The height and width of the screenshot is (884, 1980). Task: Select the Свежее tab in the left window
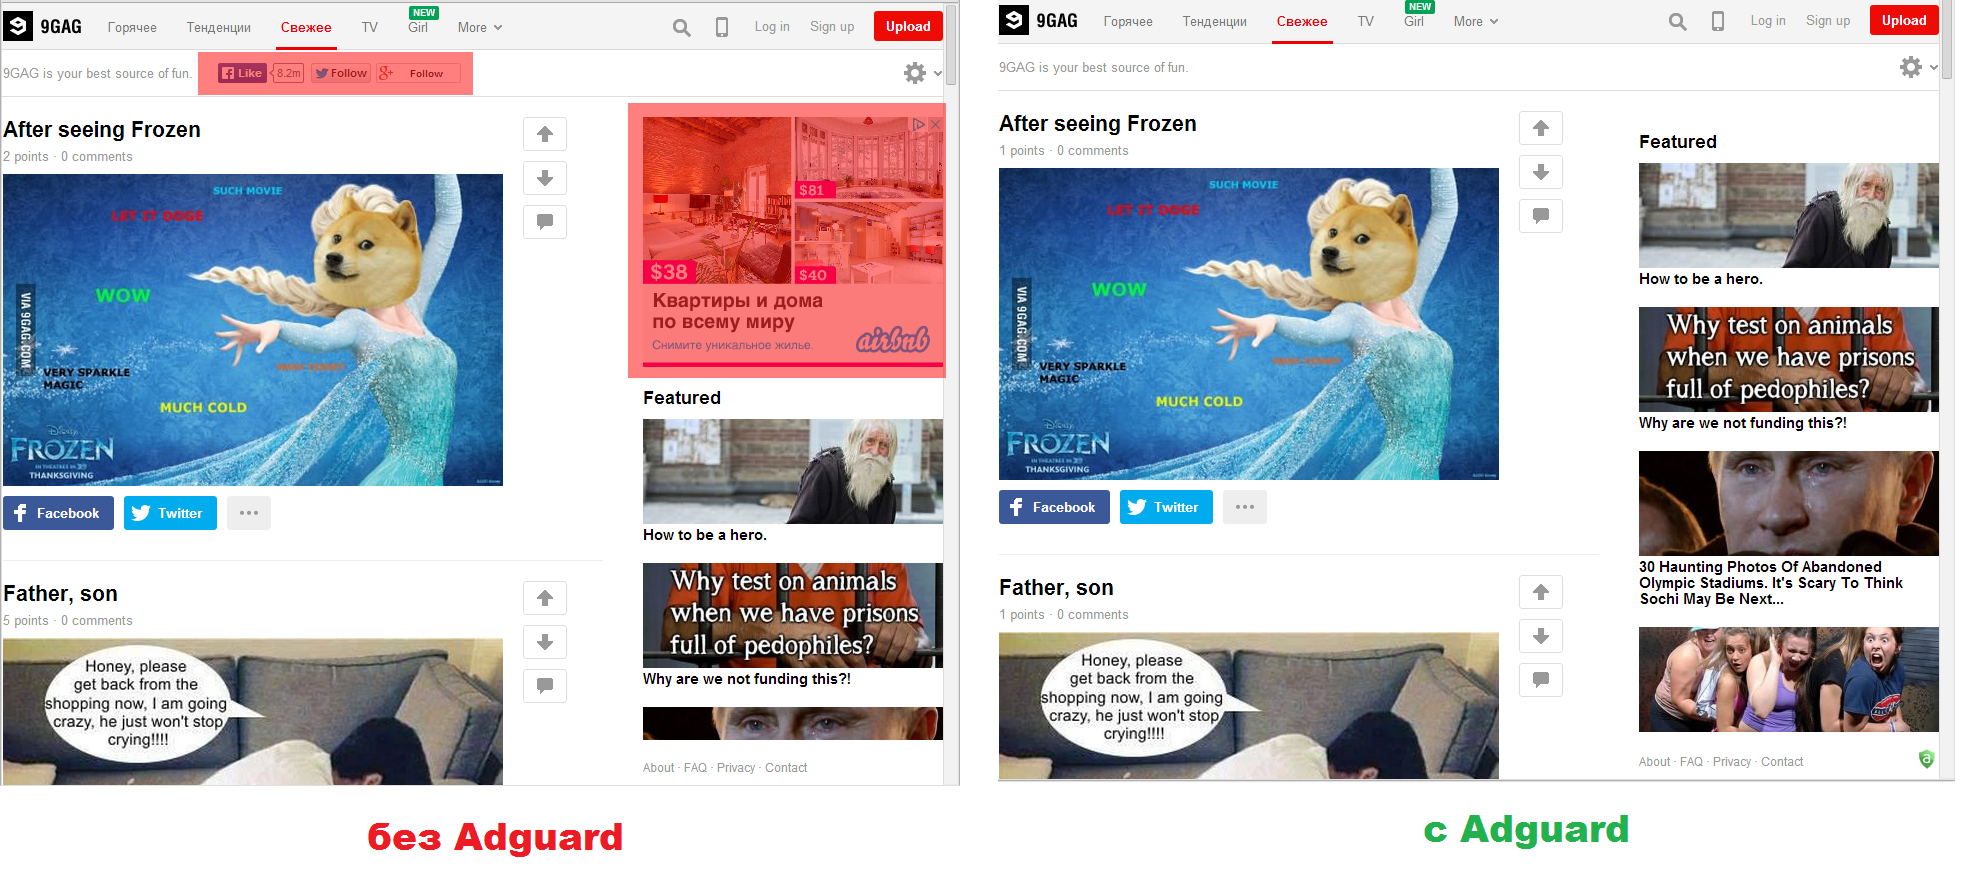[306, 27]
